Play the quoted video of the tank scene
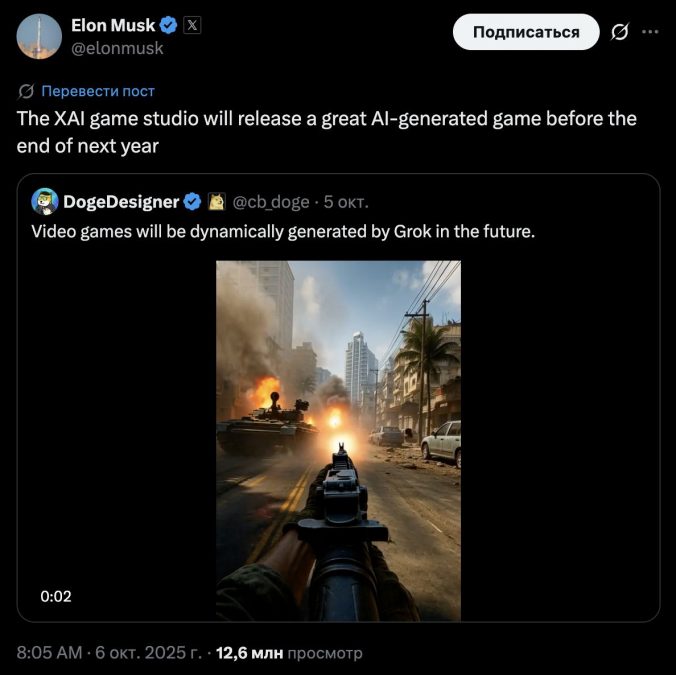The image size is (676, 675). pyautogui.click(x=338, y=440)
